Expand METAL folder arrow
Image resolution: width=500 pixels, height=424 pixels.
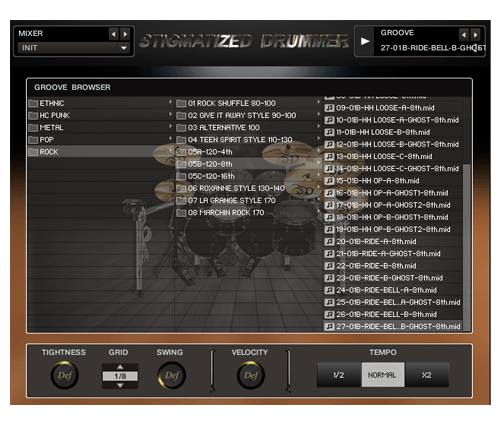tap(170, 126)
